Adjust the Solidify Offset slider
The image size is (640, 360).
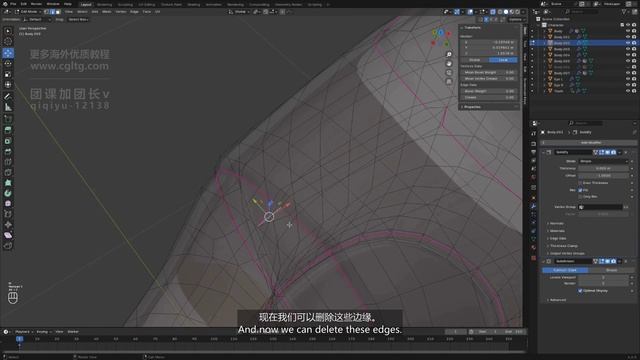[603, 176]
